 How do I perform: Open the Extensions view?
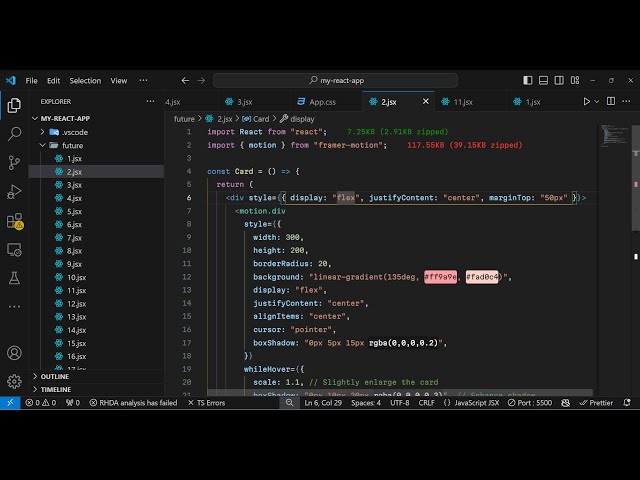pyautogui.click(x=14, y=220)
